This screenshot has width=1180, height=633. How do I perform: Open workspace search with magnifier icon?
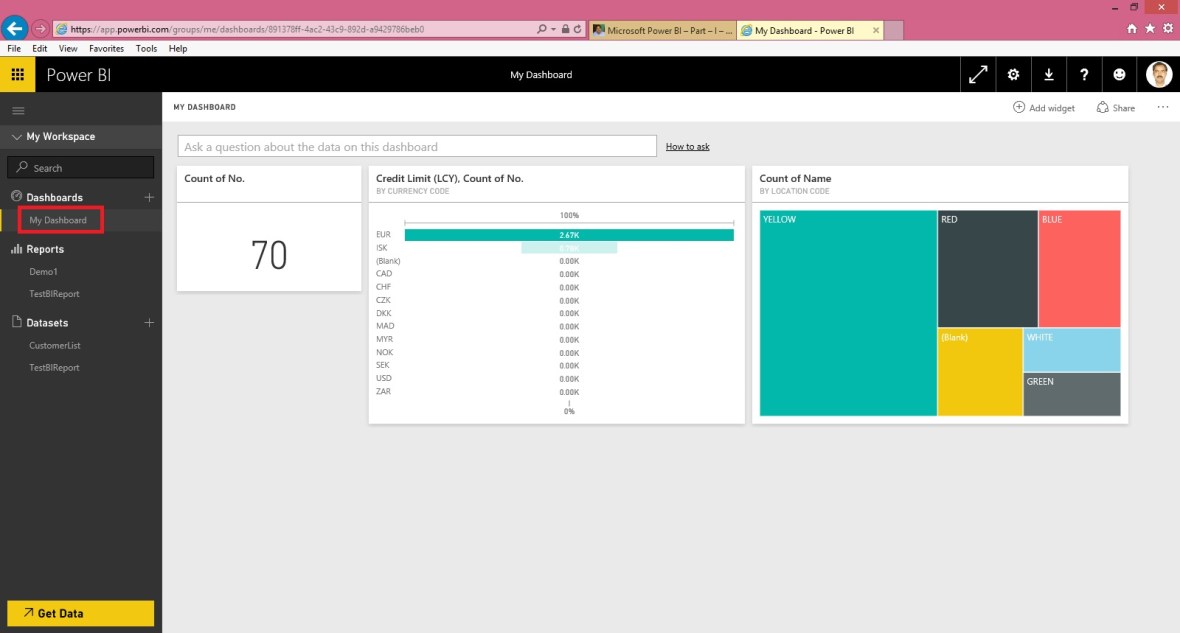click(x=21, y=166)
